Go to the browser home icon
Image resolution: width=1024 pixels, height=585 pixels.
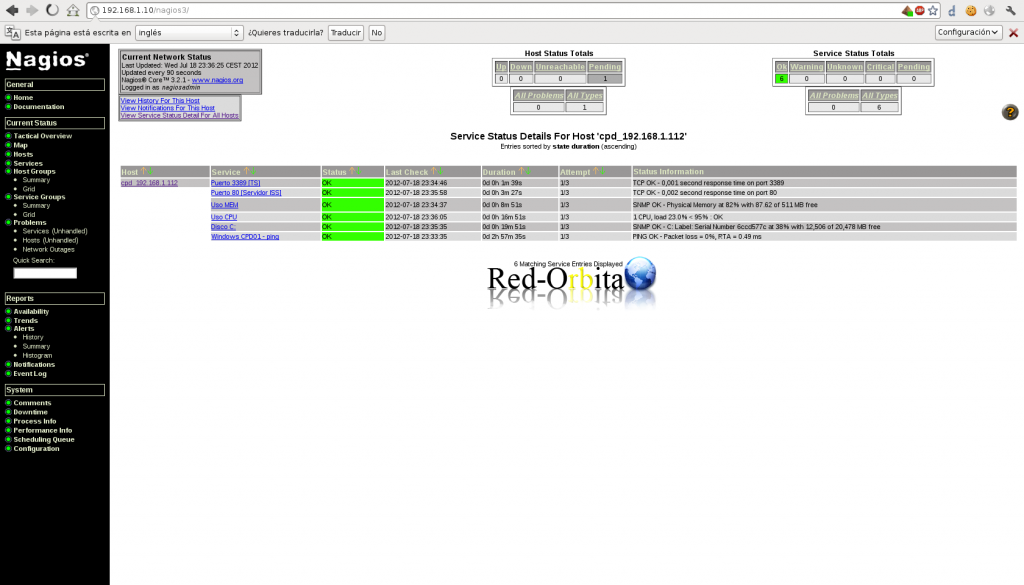[73, 10]
